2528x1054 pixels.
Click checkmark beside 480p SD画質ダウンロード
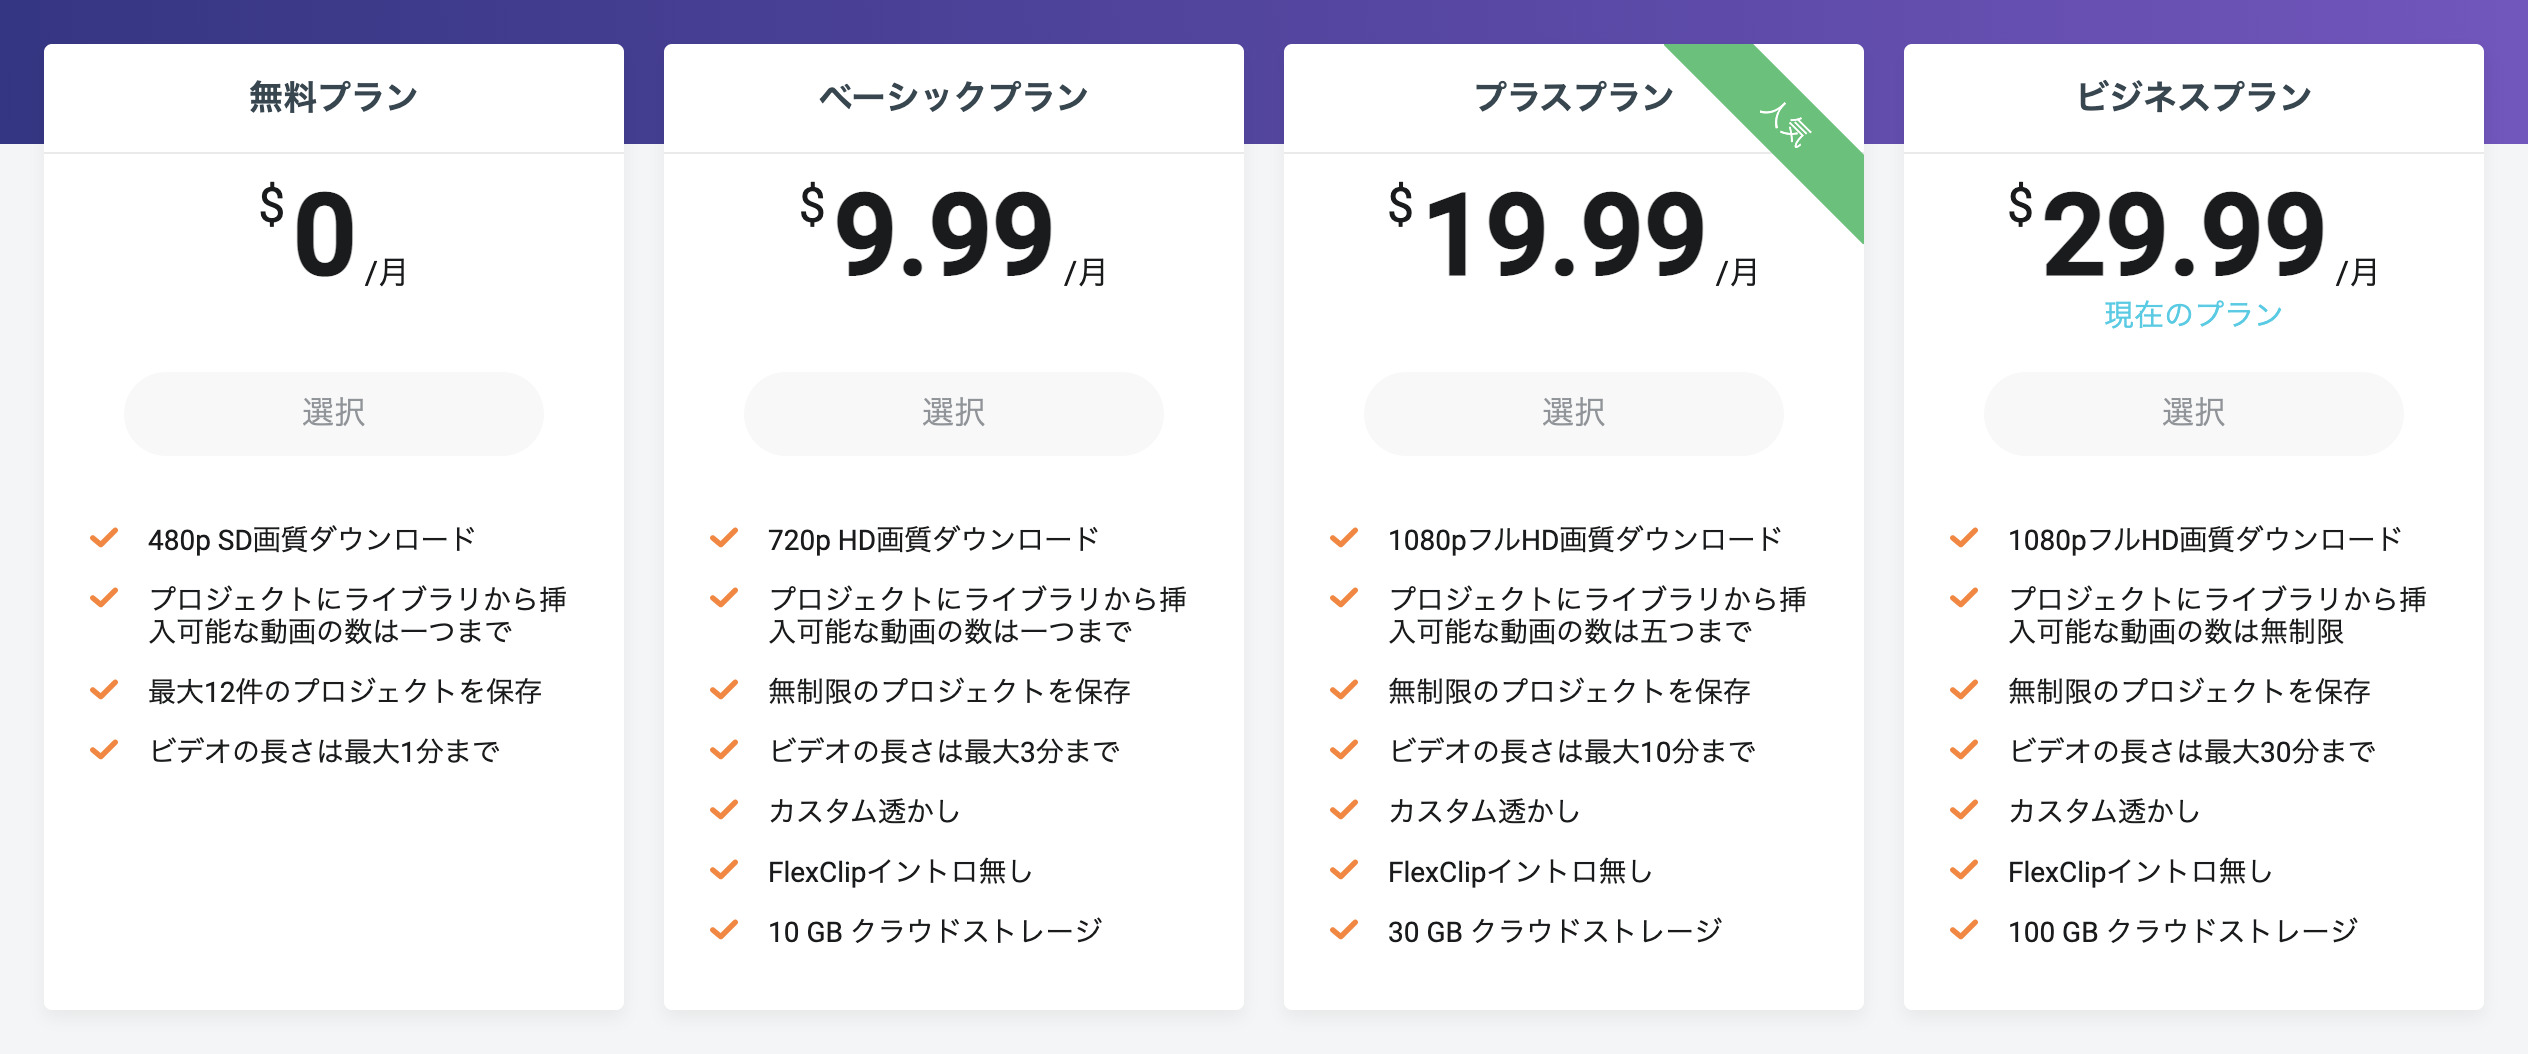click(104, 539)
